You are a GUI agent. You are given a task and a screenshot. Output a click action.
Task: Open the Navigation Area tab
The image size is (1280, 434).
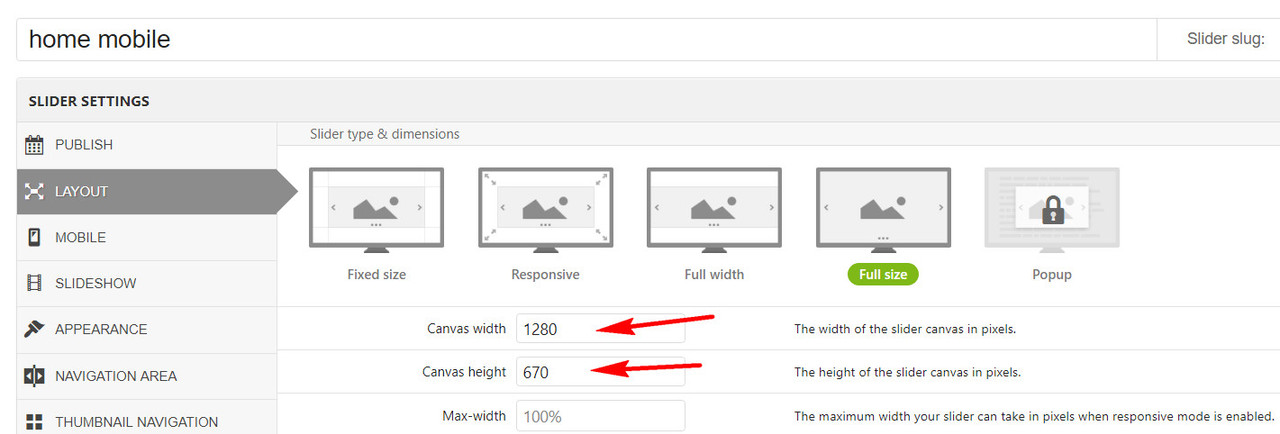point(147,376)
